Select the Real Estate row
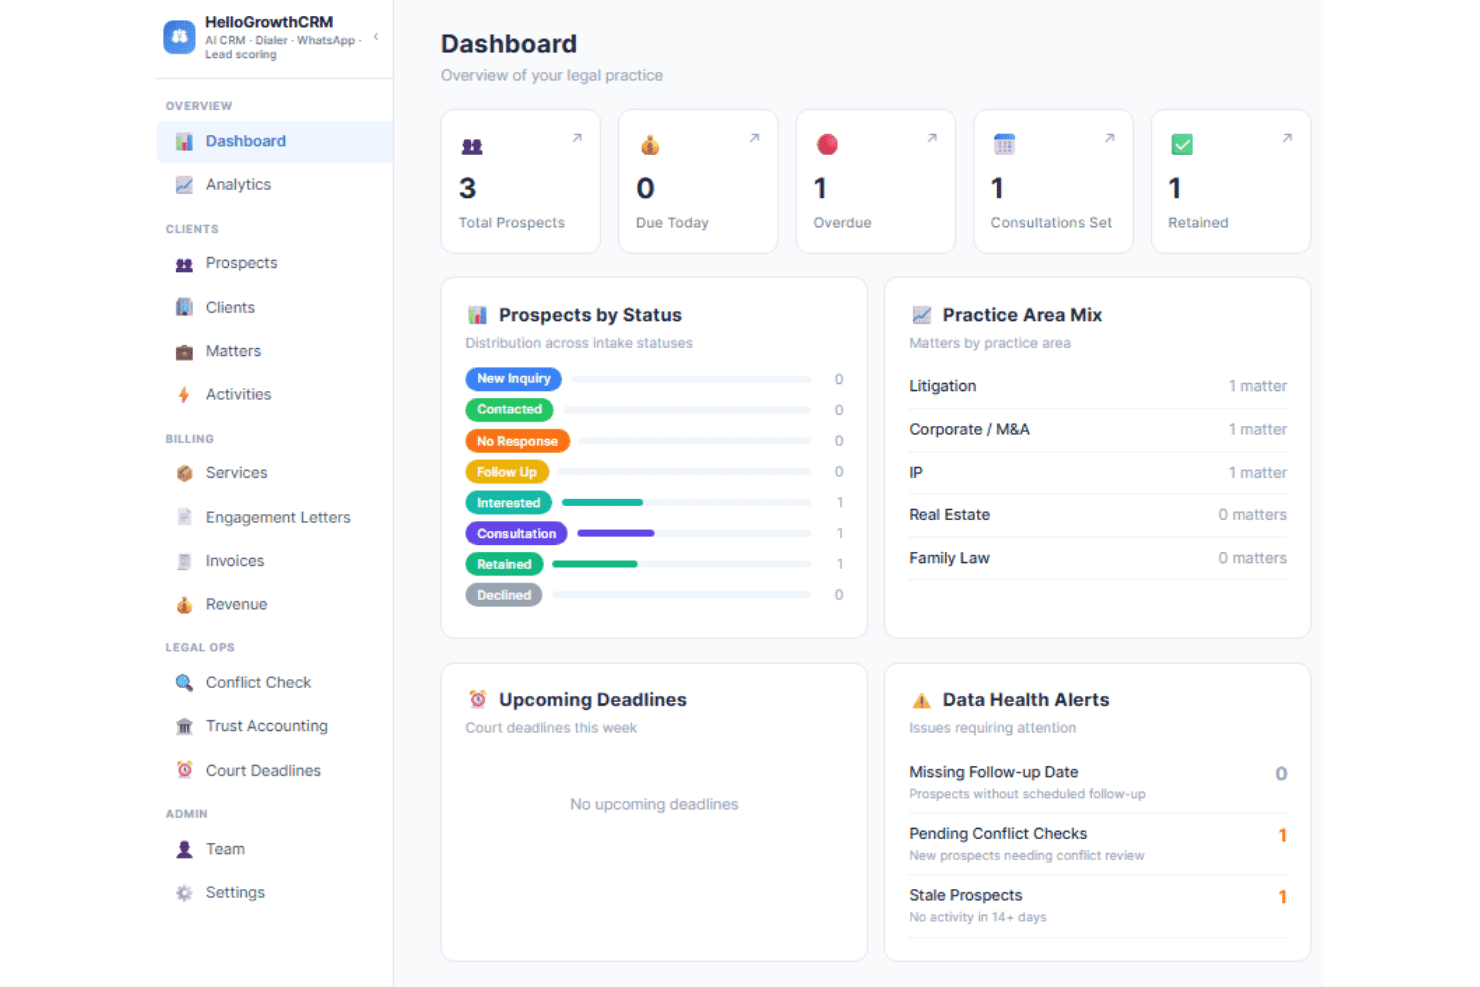1480x987 pixels. pos(1098,516)
